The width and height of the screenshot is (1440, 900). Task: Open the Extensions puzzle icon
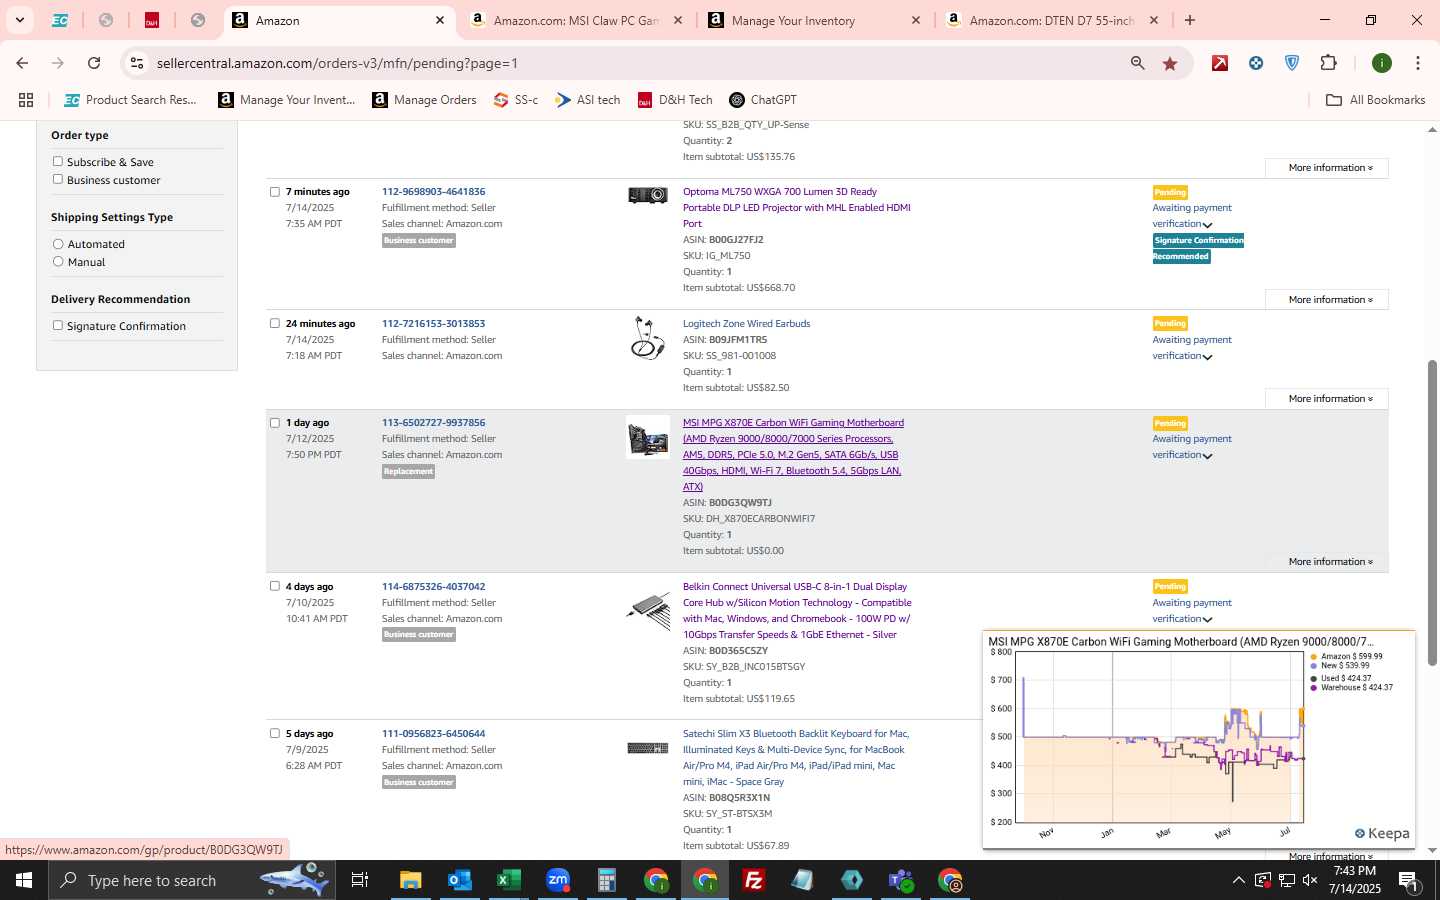(x=1328, y=63)
